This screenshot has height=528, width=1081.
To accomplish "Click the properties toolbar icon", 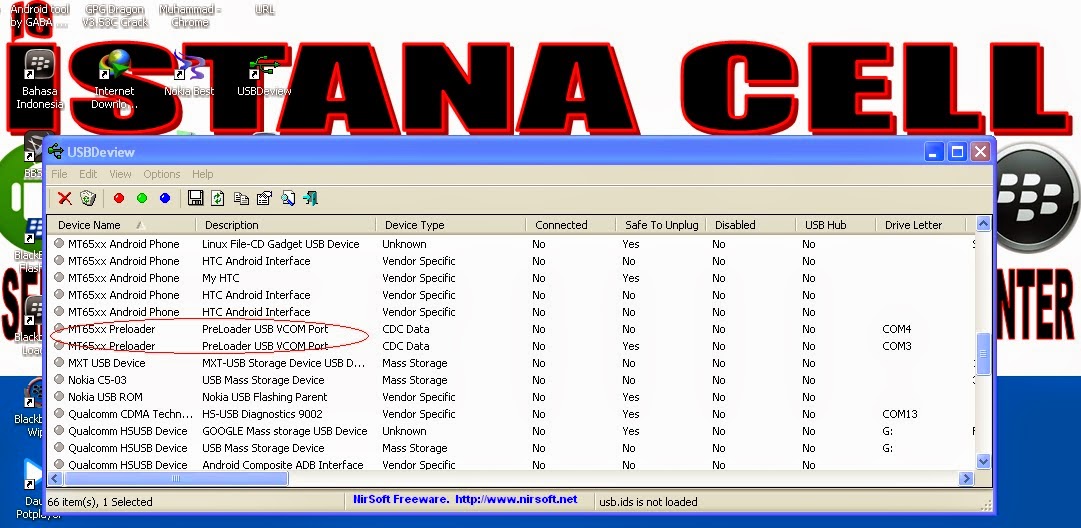I will (264, 199).
